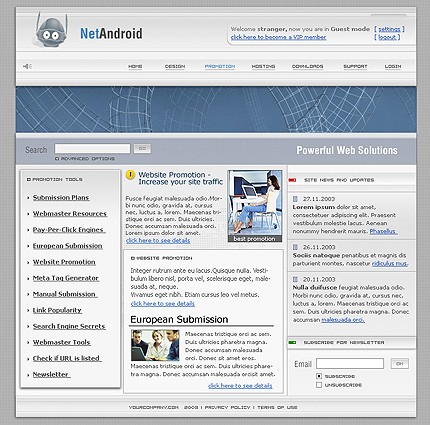Follow the ridiculus mus news link
The image size is (430, 425).
coord(390,263)
